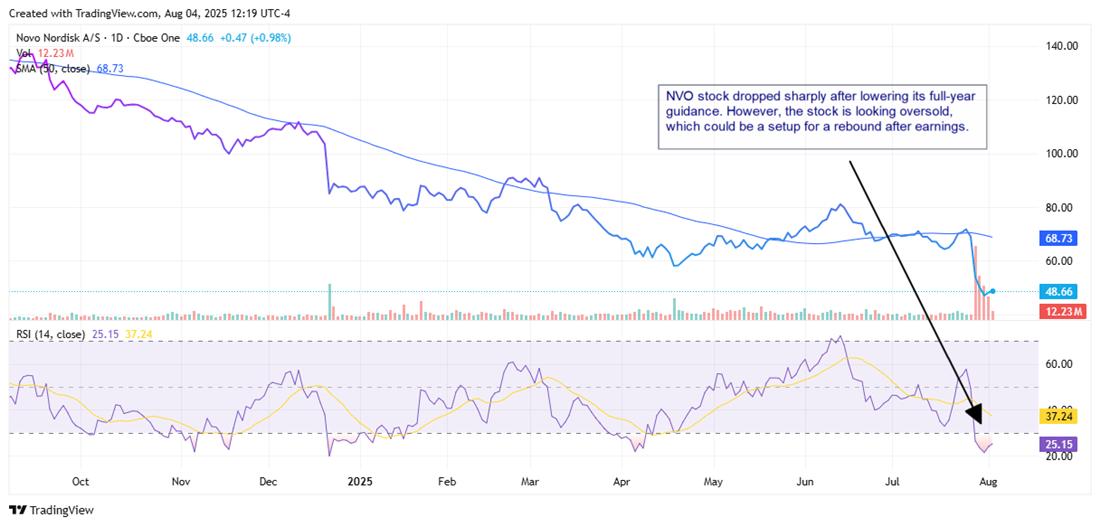Click the blue last-price dot on the chart
1100x526 pixels.
pos(991,291)
